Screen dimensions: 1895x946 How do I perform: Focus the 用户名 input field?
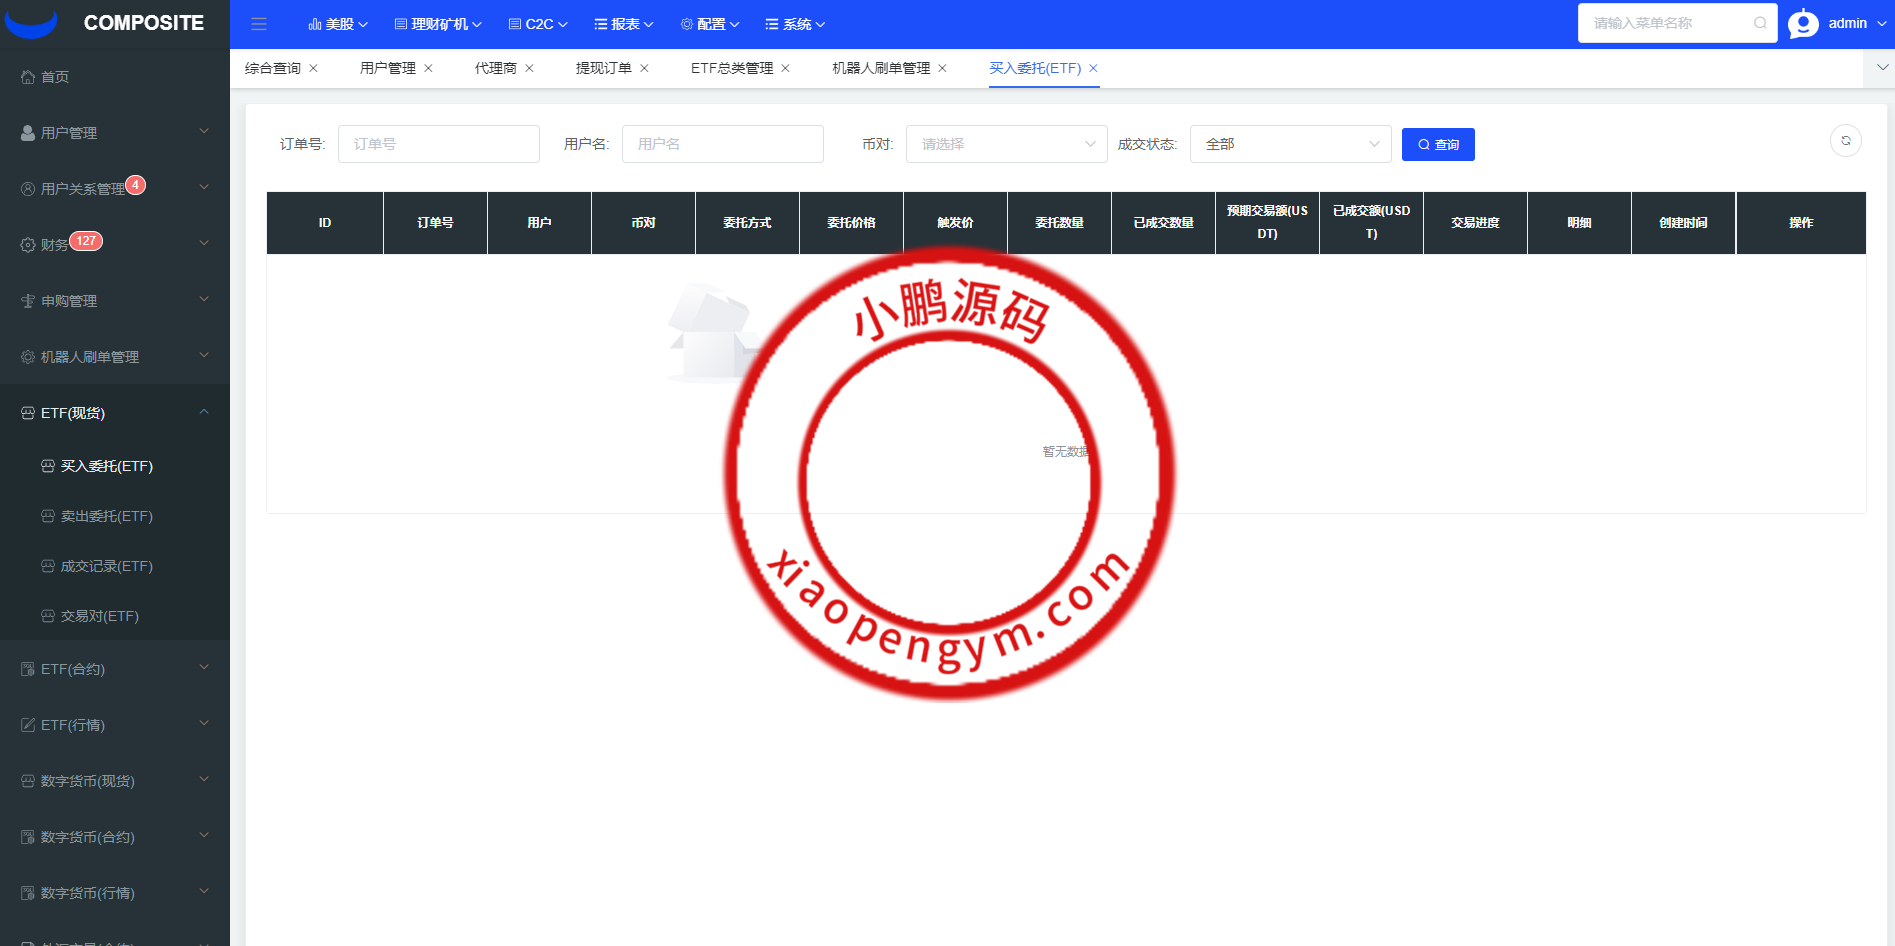[722, 144]
